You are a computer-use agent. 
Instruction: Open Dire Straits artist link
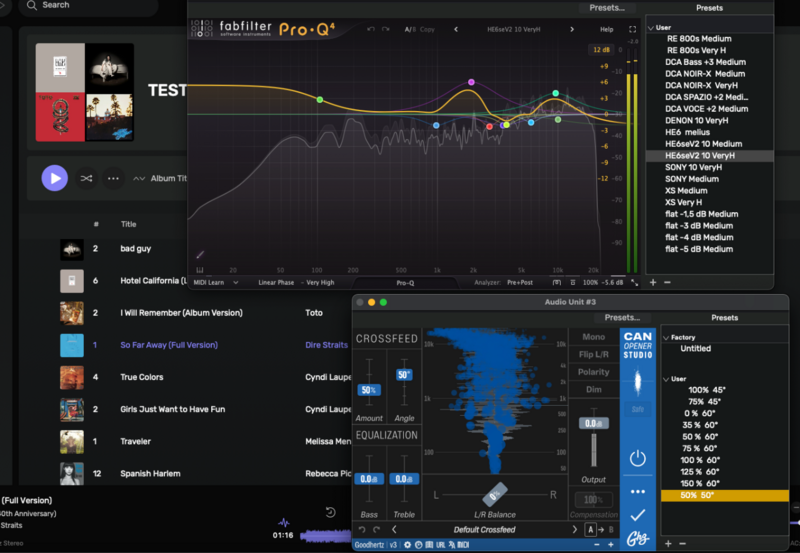click(327, 345)
